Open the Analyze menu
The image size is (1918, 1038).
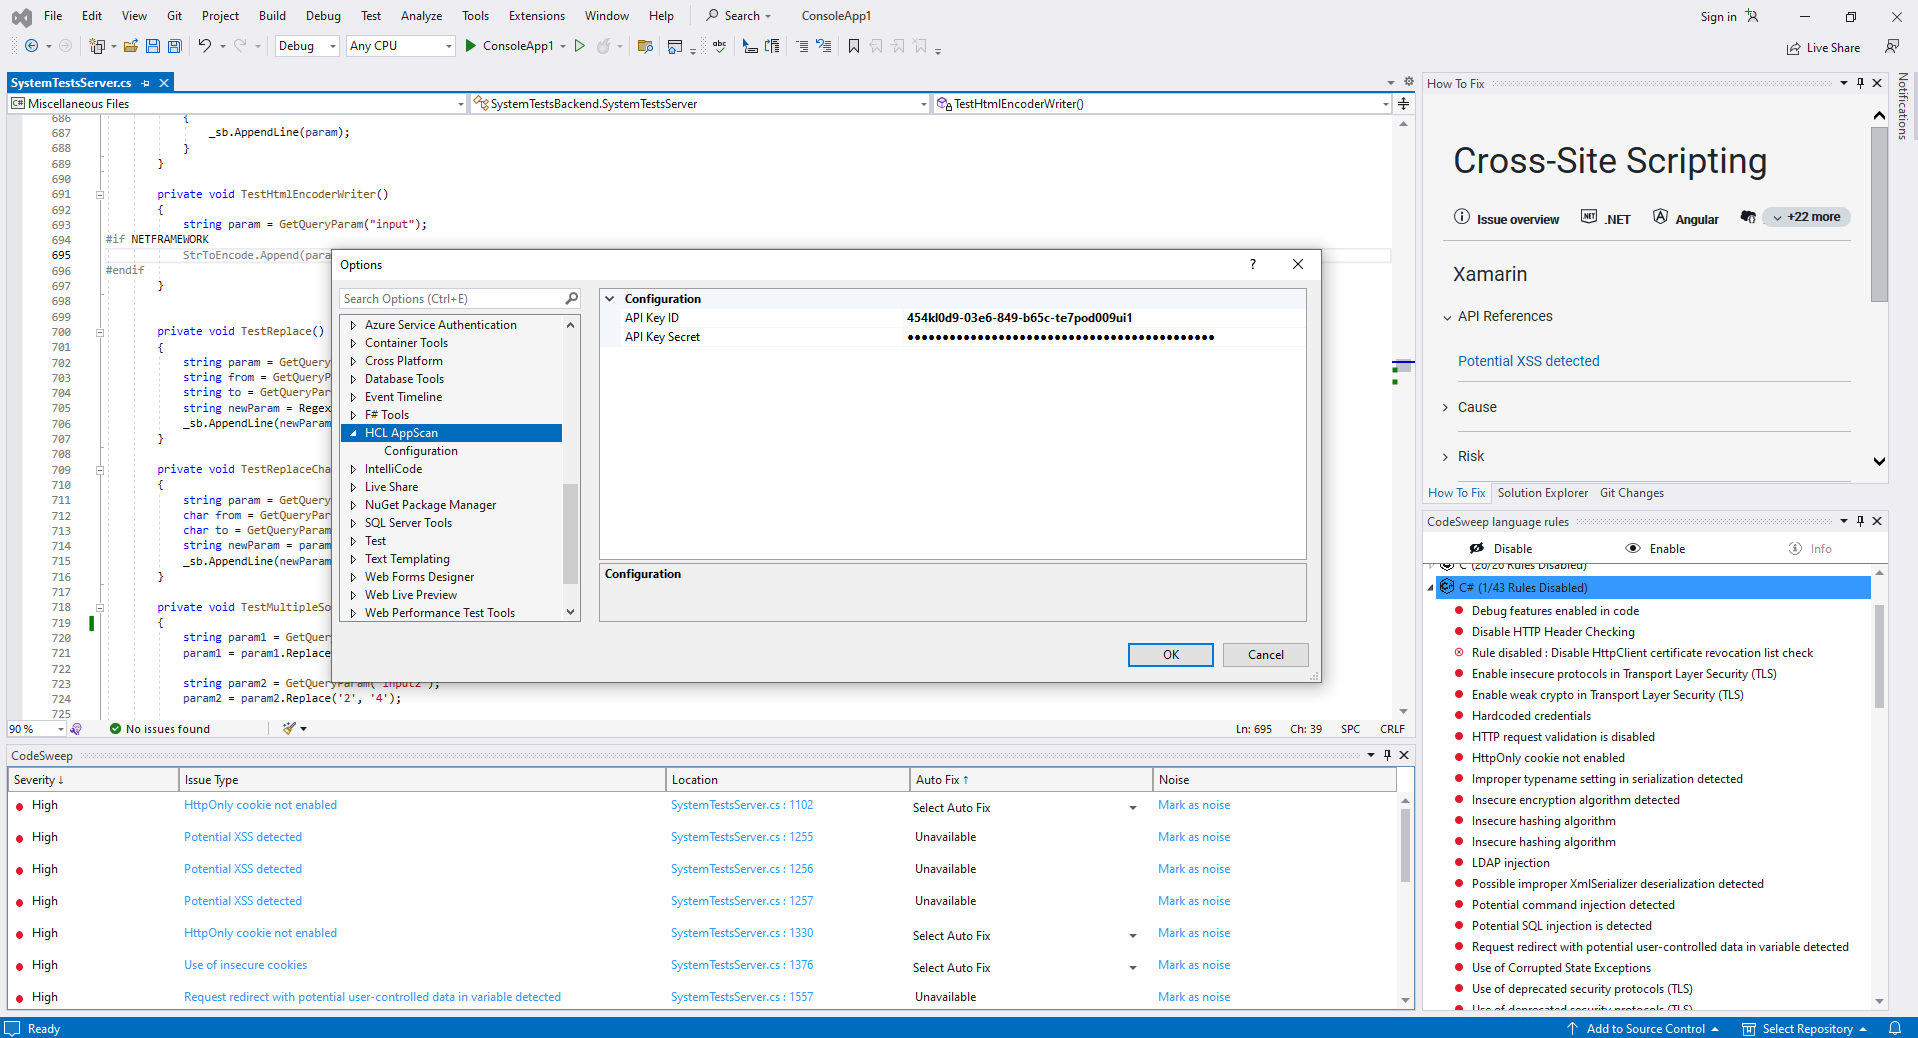pos(421,16)
